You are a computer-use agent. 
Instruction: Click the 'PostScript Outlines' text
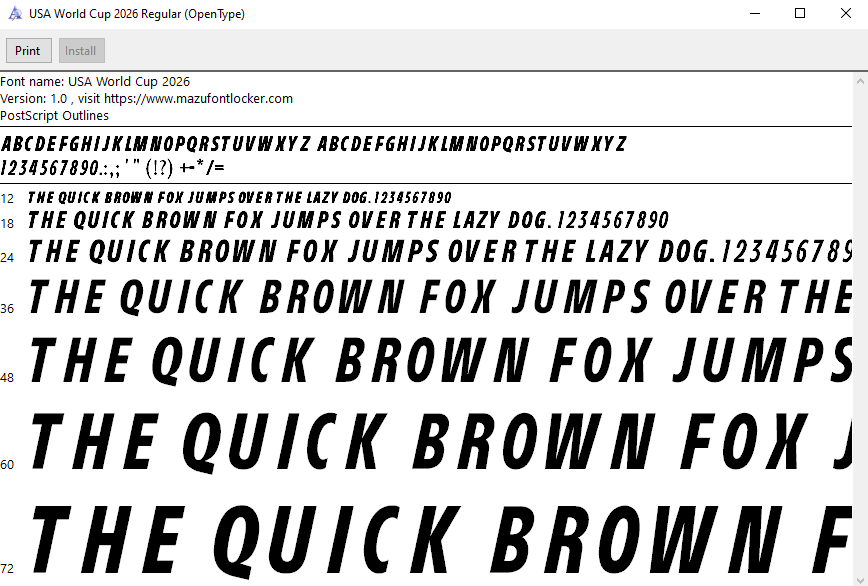tap(55, 116)
